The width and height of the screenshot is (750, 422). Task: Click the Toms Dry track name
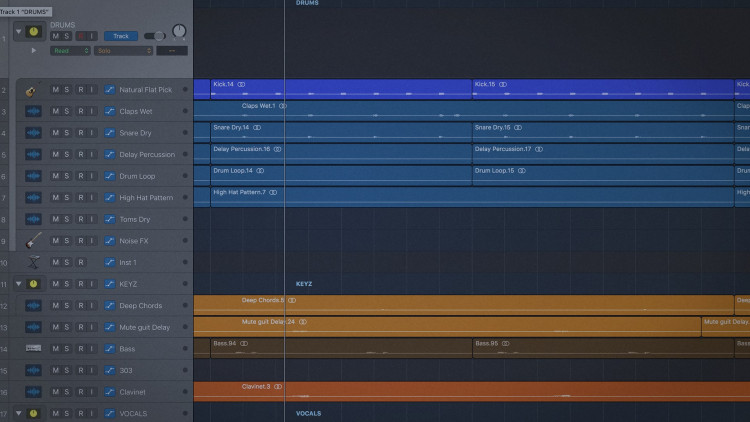point(135,220)
